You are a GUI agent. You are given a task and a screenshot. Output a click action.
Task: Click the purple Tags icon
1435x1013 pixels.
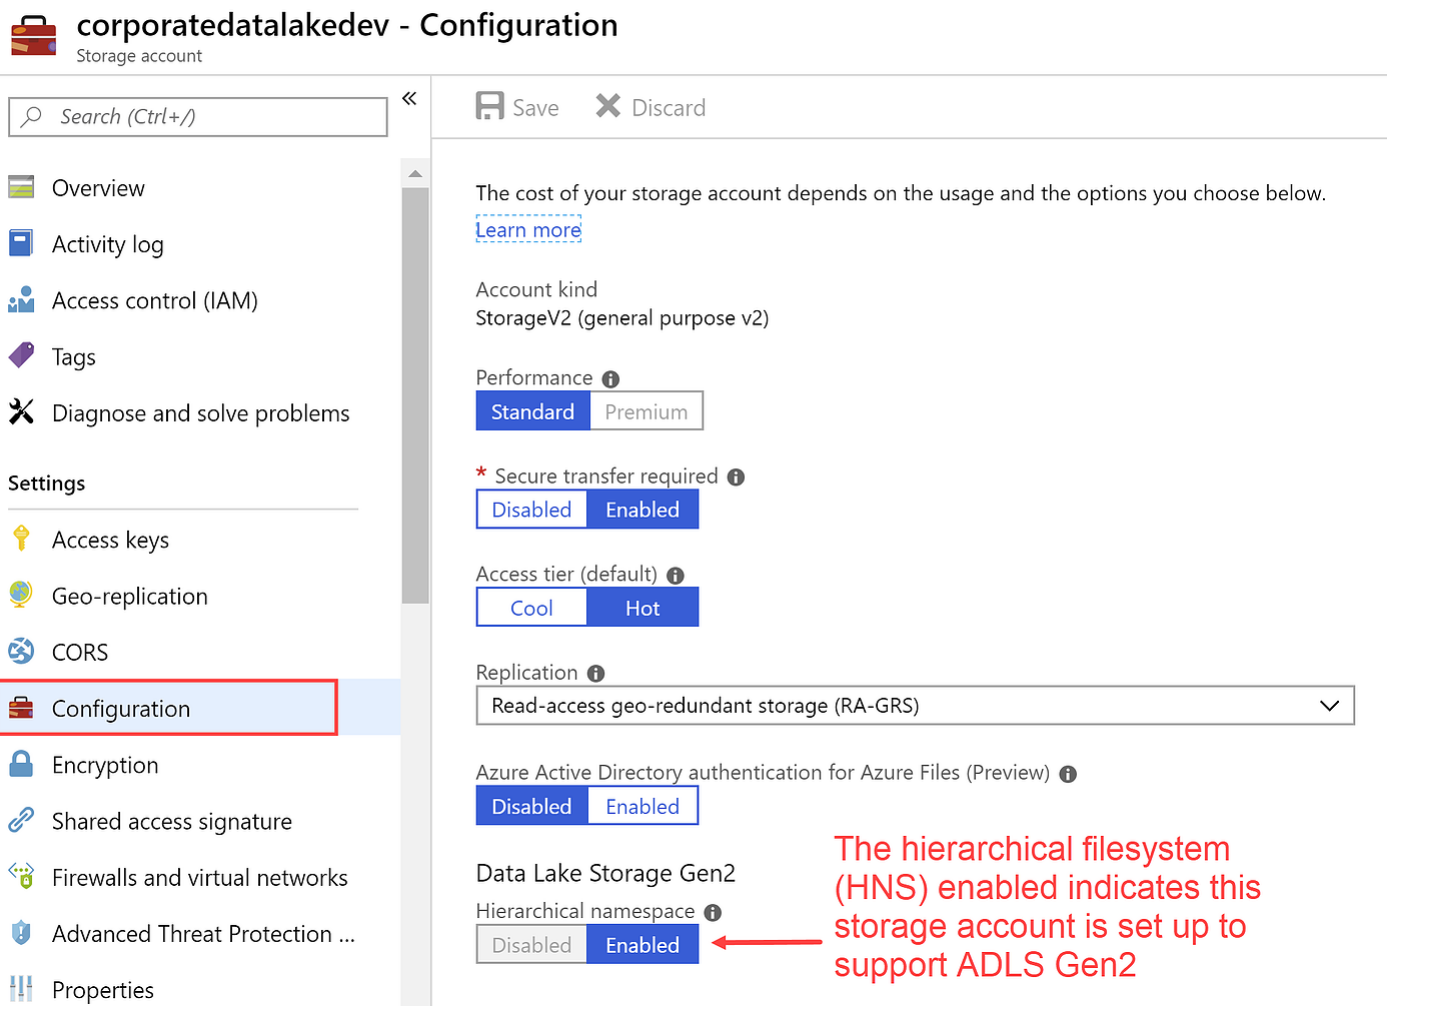click(x=21, y=355)
